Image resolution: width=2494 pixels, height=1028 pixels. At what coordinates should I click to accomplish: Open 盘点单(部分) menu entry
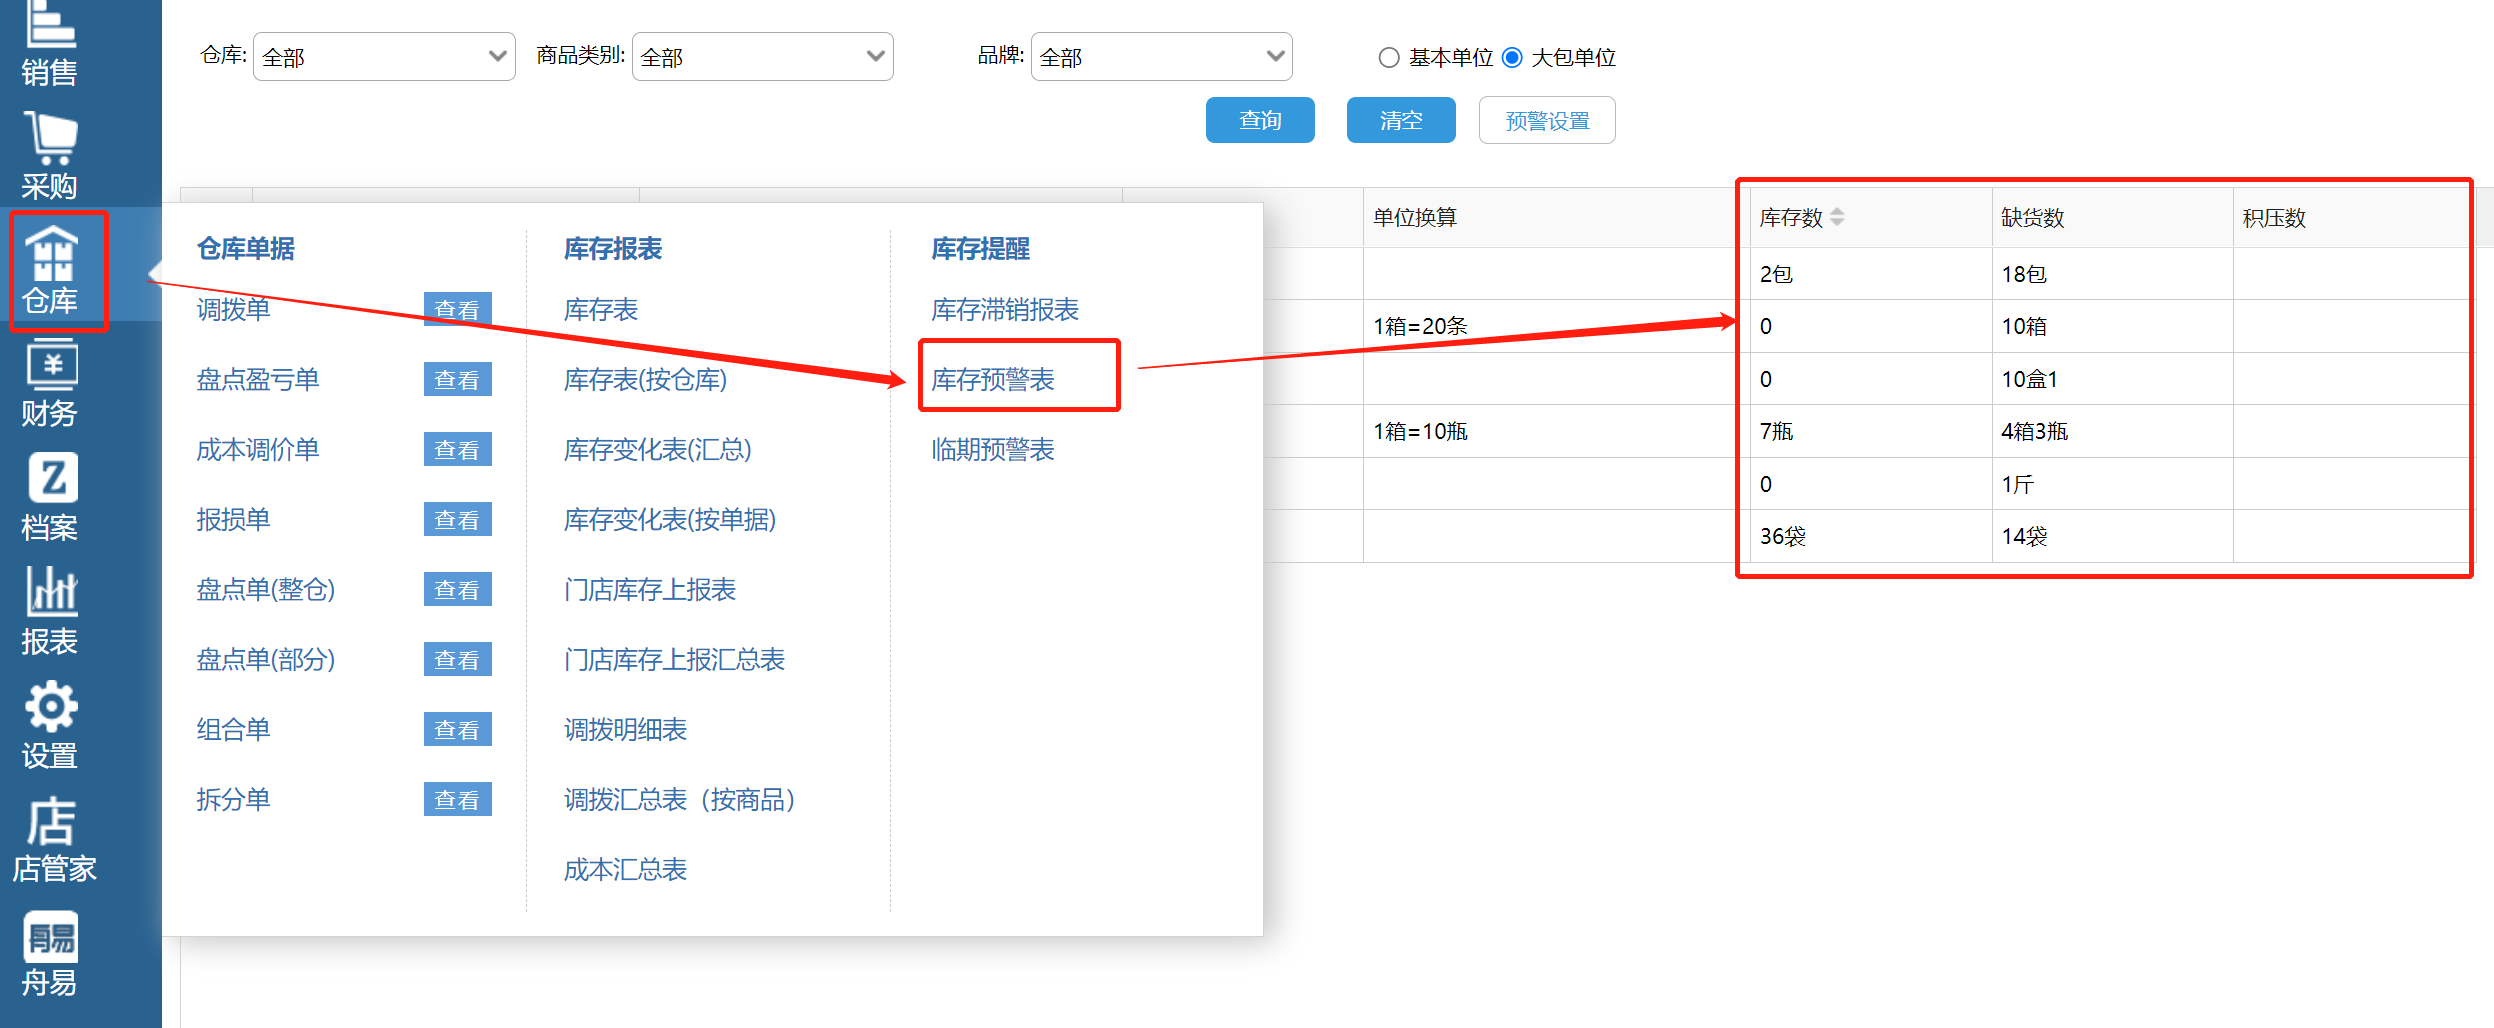tap(266, 659)
